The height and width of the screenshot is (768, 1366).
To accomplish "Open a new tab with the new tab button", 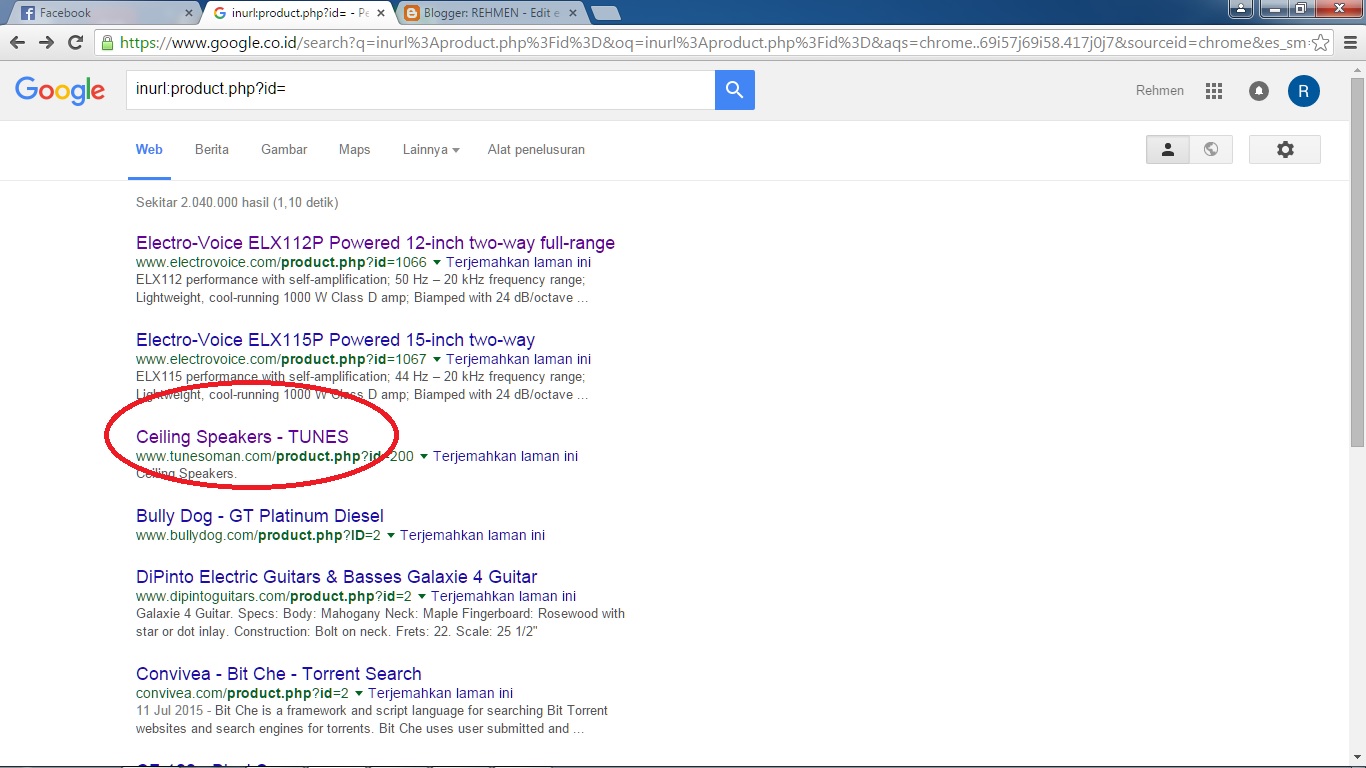I will click(x=606, y=13).
